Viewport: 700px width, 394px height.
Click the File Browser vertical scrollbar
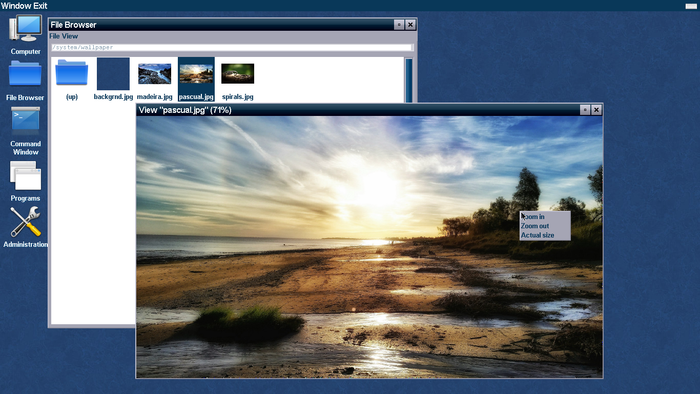[x=408, y=80]
